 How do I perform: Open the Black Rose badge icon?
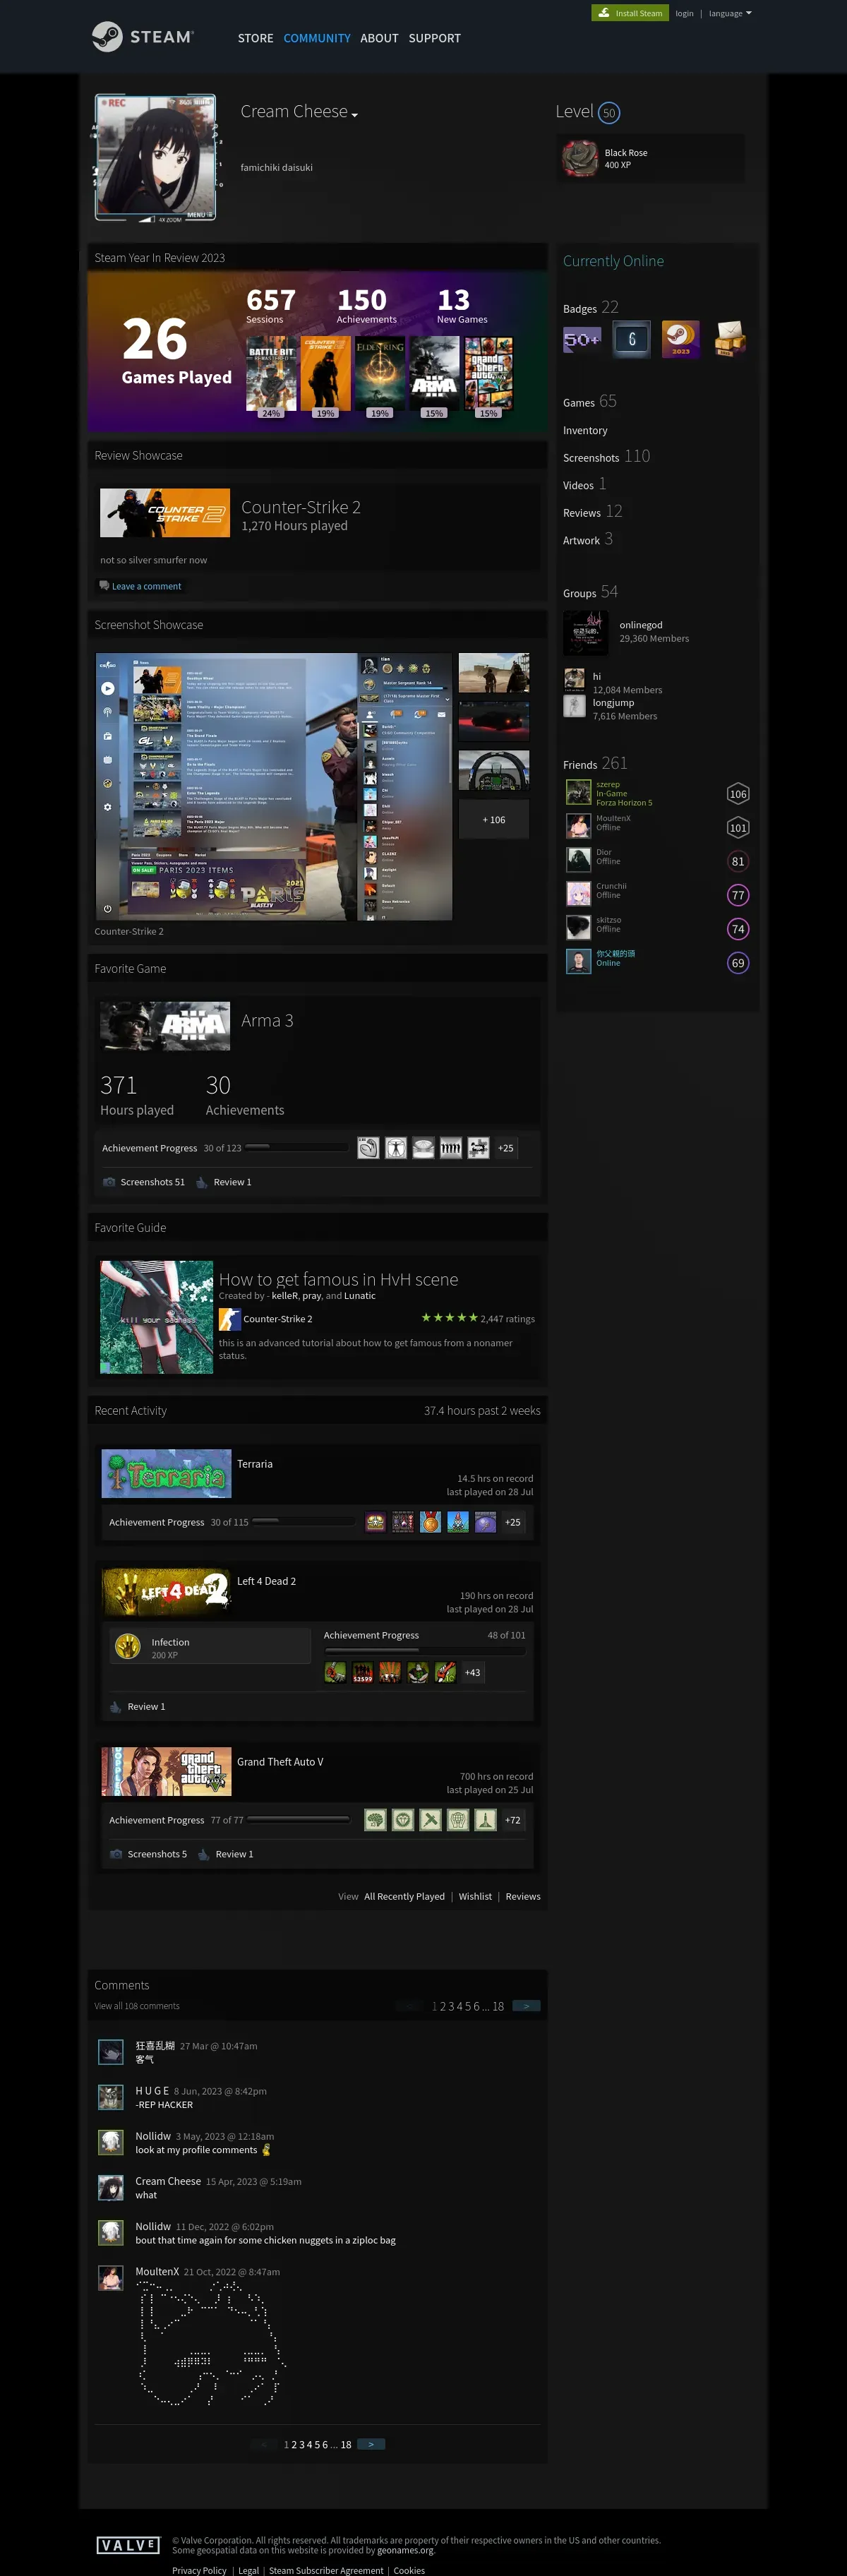coord(579,158)
